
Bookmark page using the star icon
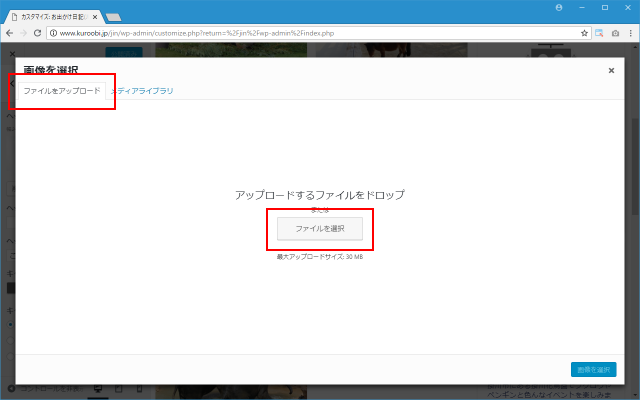coord(584,33)
